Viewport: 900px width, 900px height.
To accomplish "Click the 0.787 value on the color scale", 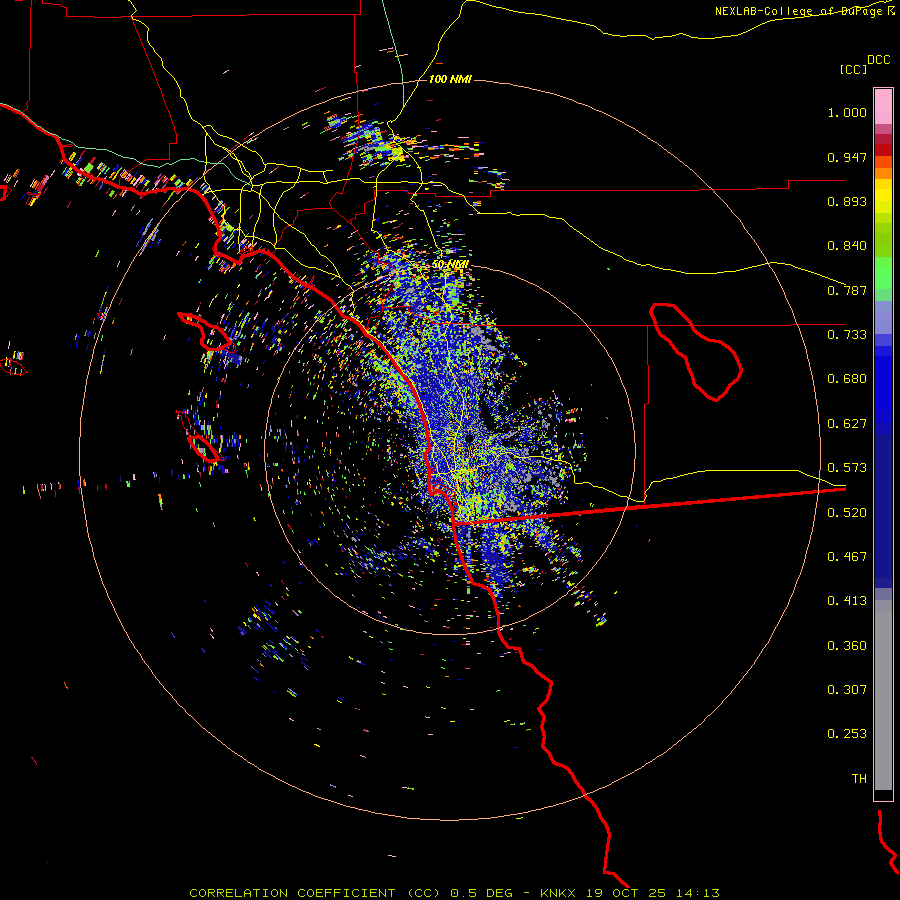I will [x=847, y=290].
